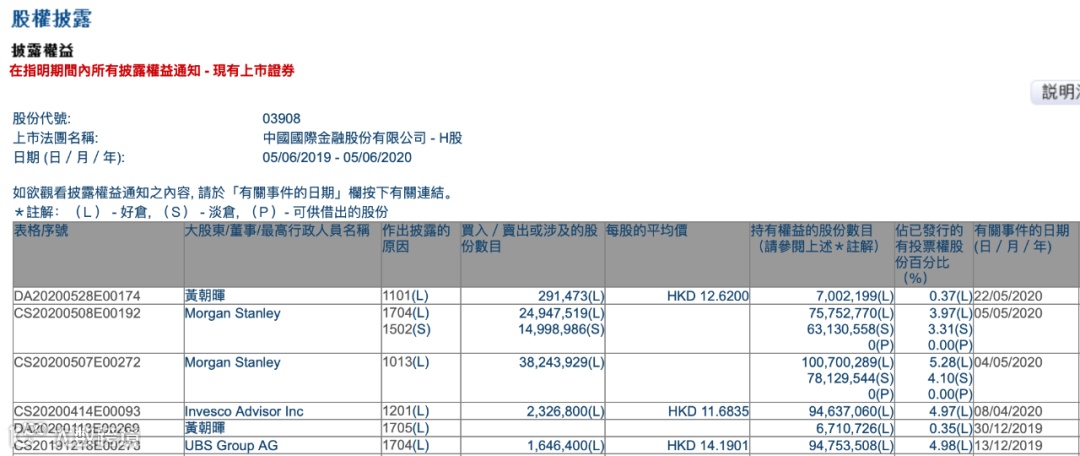Open Morgan Stanley link in row CS20200507E00272
Viewport: 1080px width, 456px height.
pyautogui.click(x=232, y=362)
